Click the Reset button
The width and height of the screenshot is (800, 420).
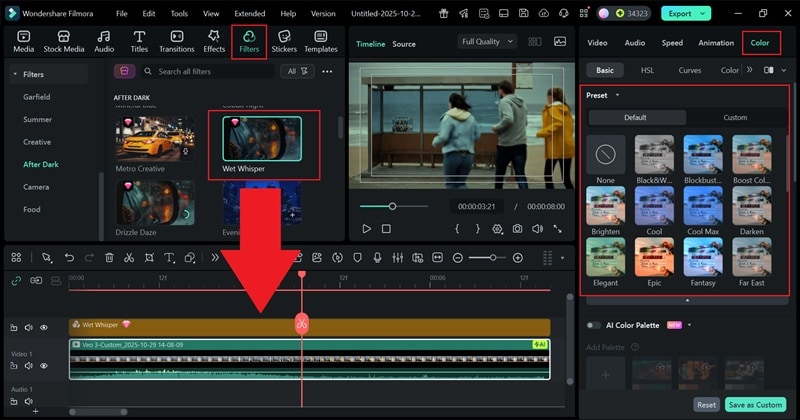pyautogui.click(x=706, y=405)
